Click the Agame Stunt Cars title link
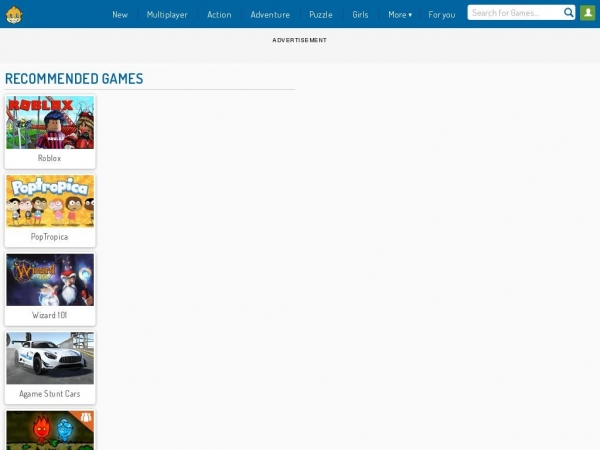 point(49,394)
